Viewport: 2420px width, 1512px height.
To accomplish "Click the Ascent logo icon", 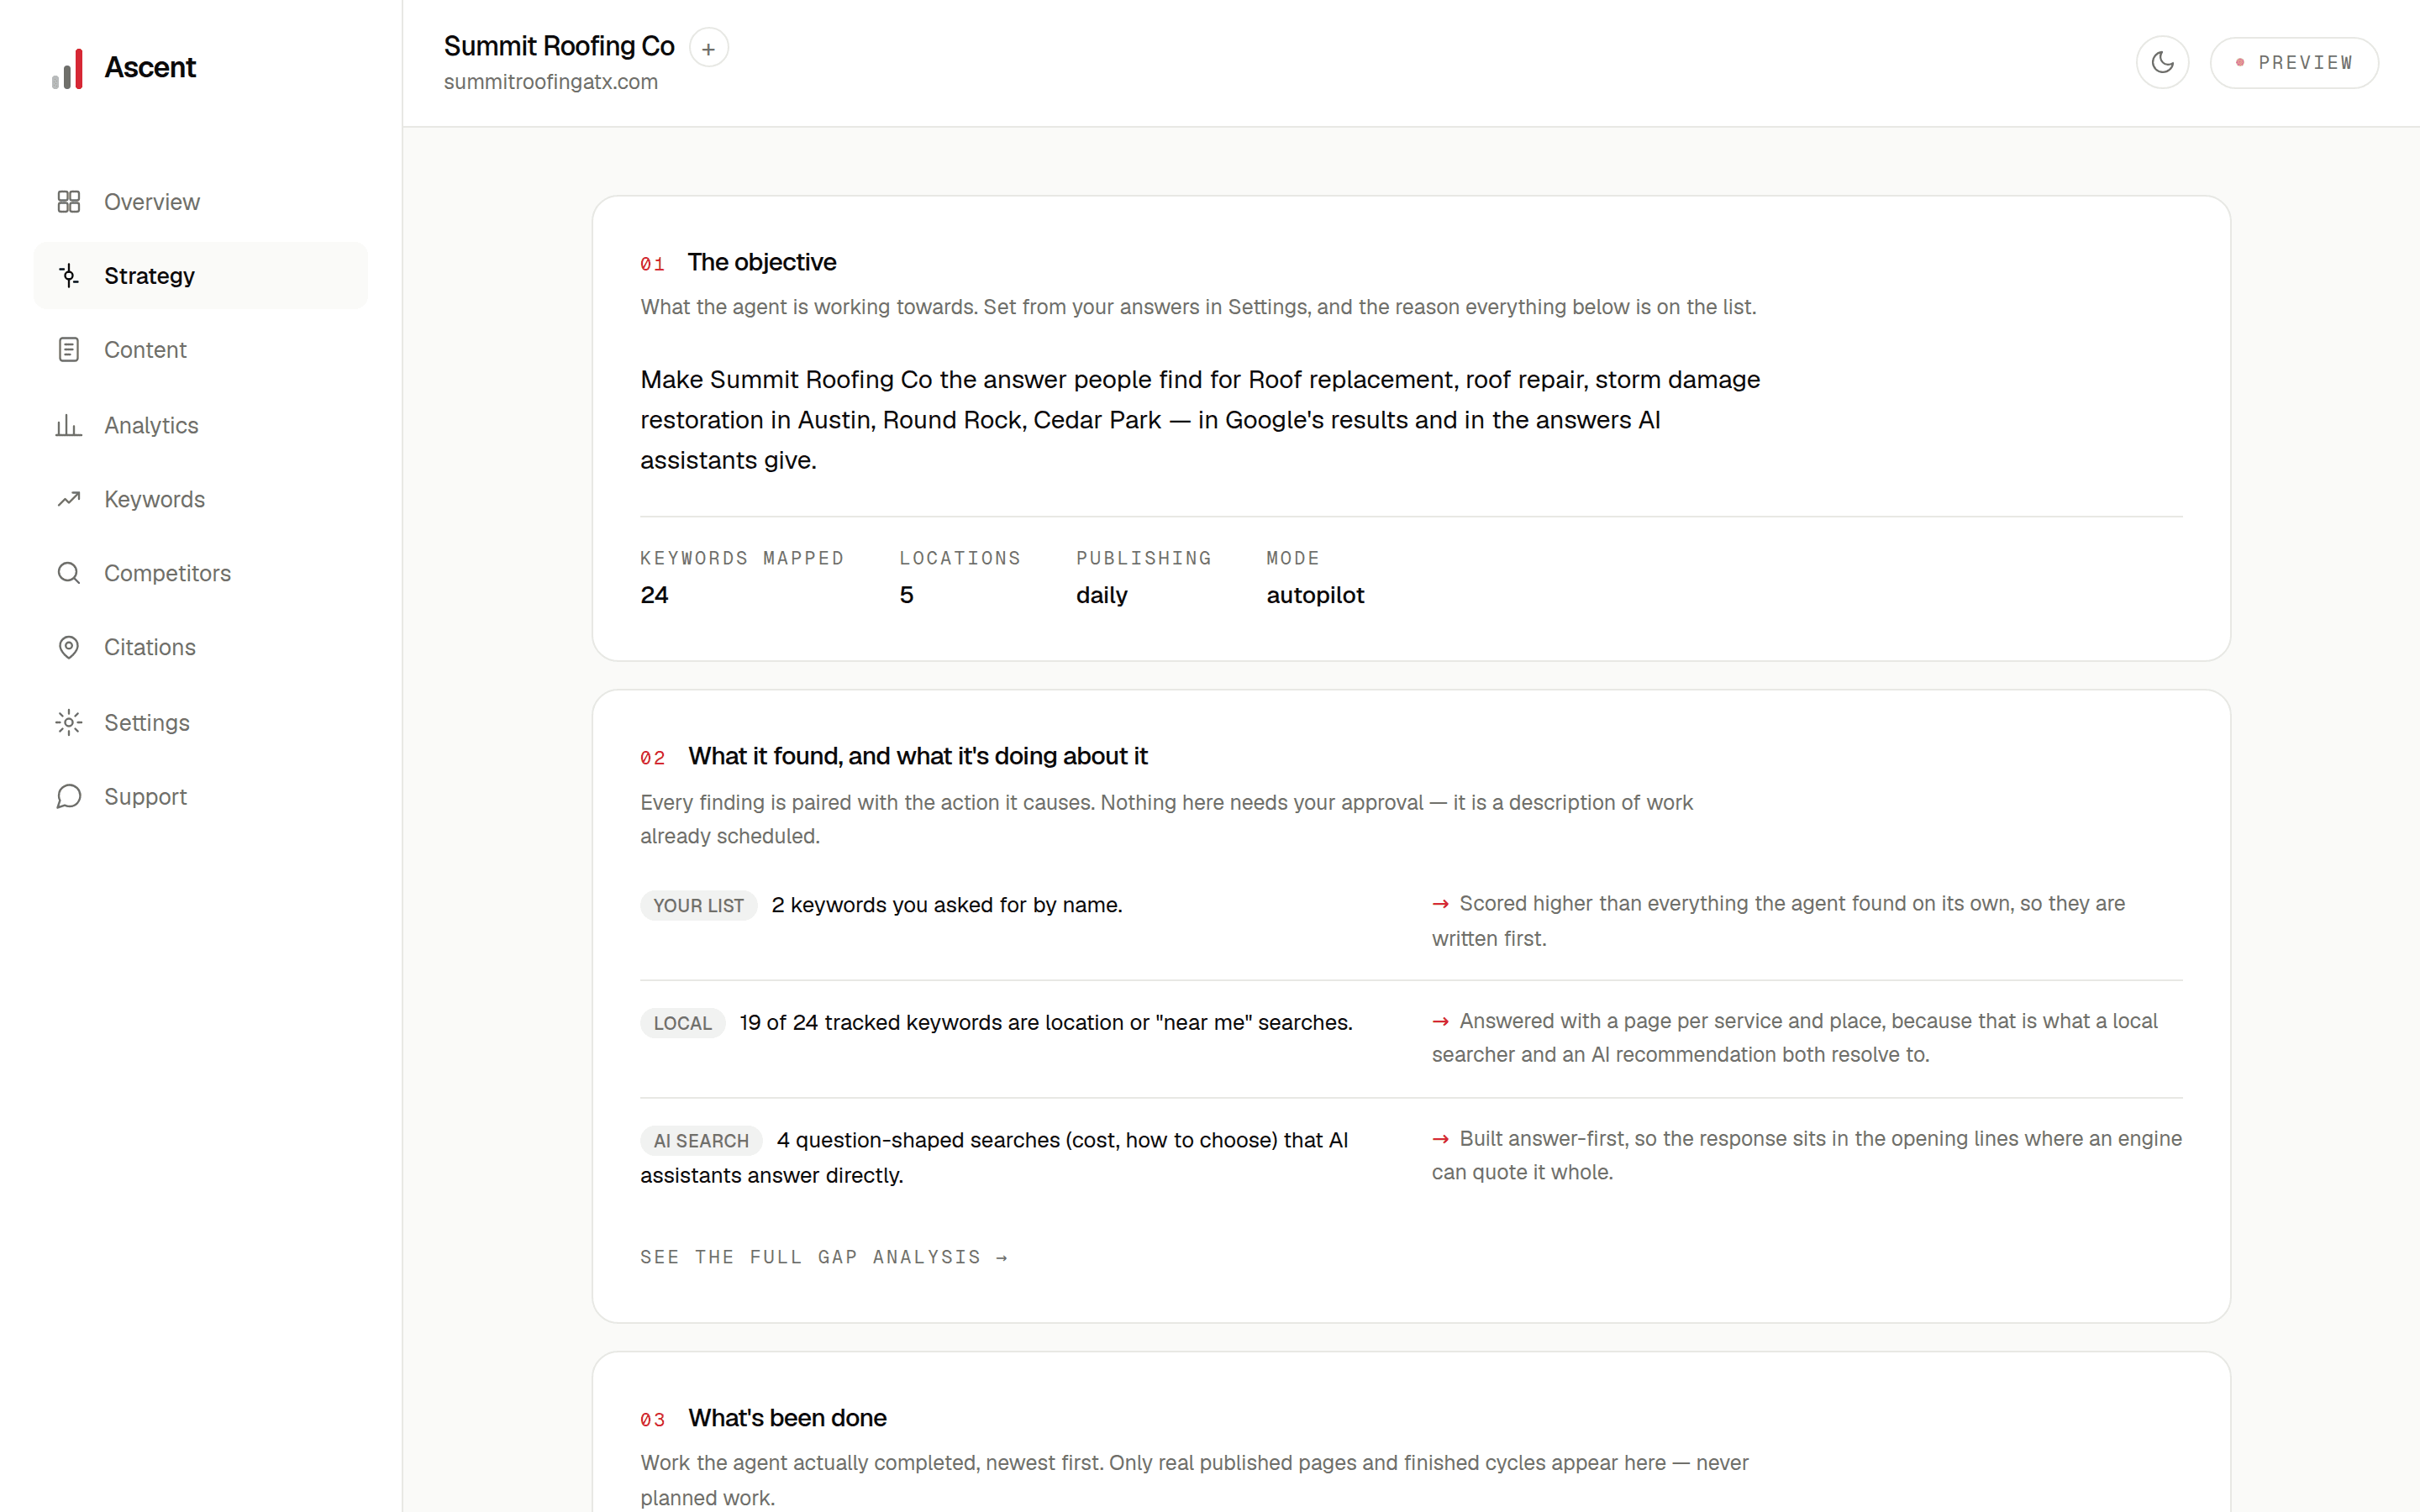I will pyautogui.click(x=67, y=68).
